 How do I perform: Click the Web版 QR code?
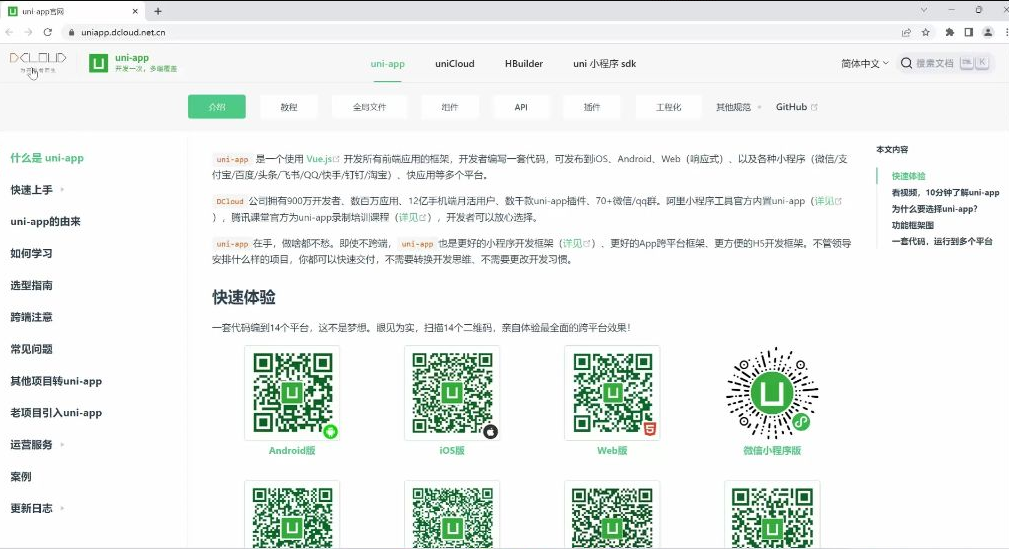[x=612, y=393]
